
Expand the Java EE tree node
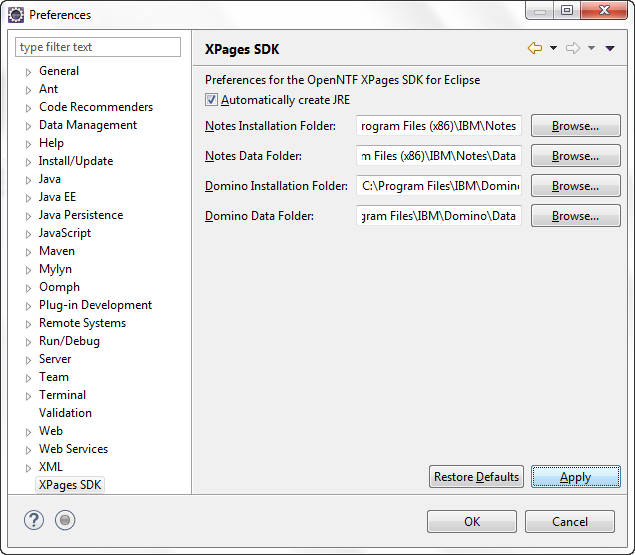point(28,198)
